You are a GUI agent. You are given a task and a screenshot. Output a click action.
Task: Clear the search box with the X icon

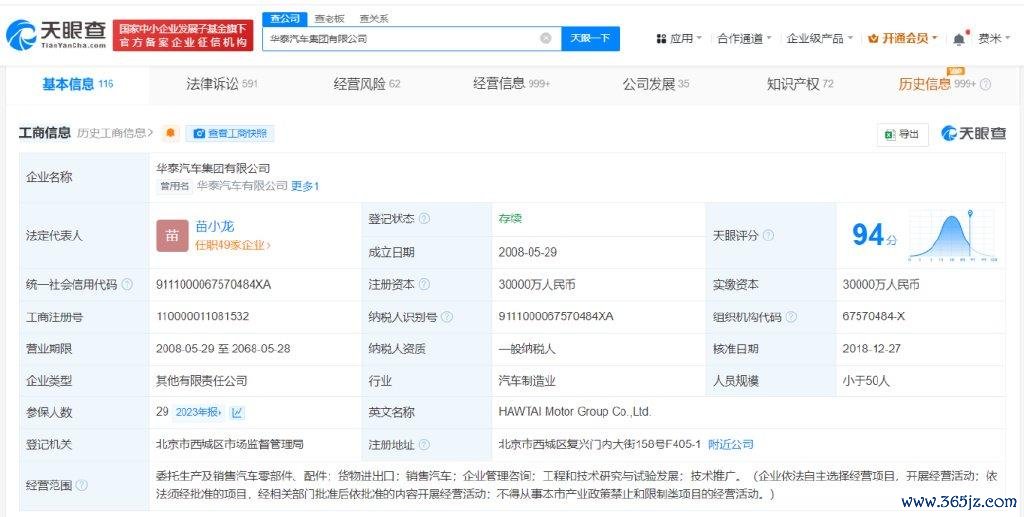[x=546, y=39]
